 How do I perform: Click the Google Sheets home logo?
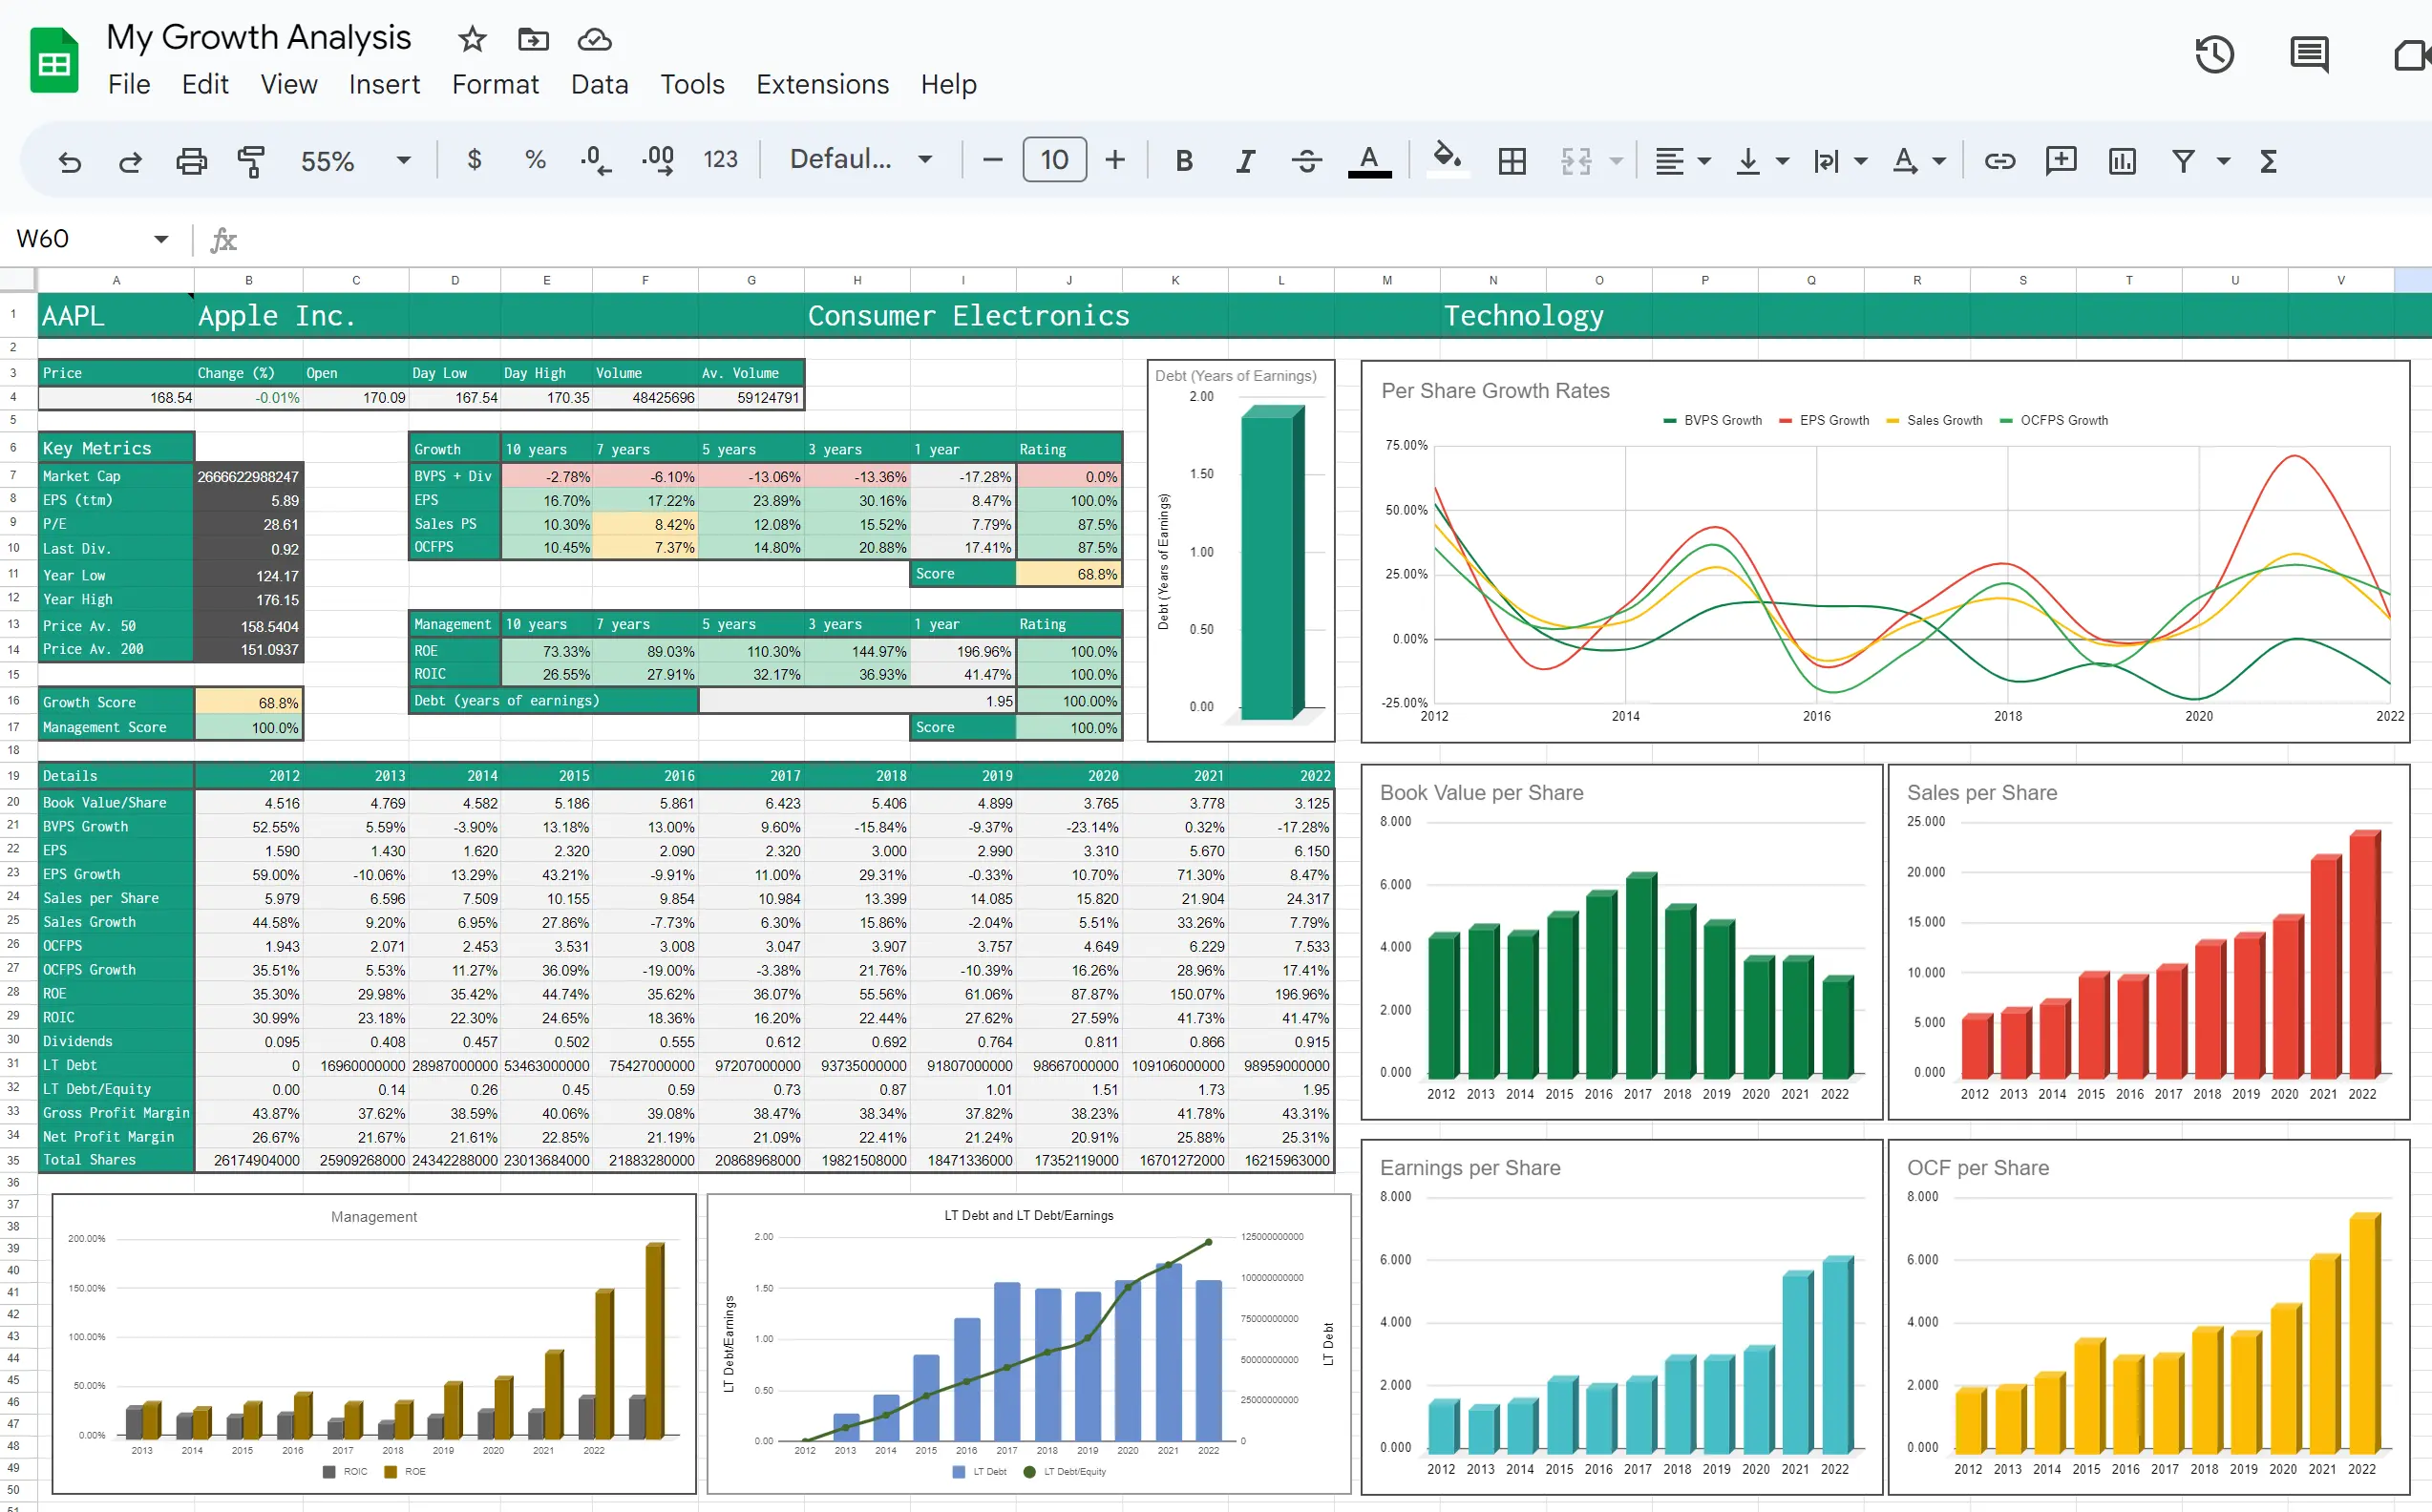coord(54,60)
